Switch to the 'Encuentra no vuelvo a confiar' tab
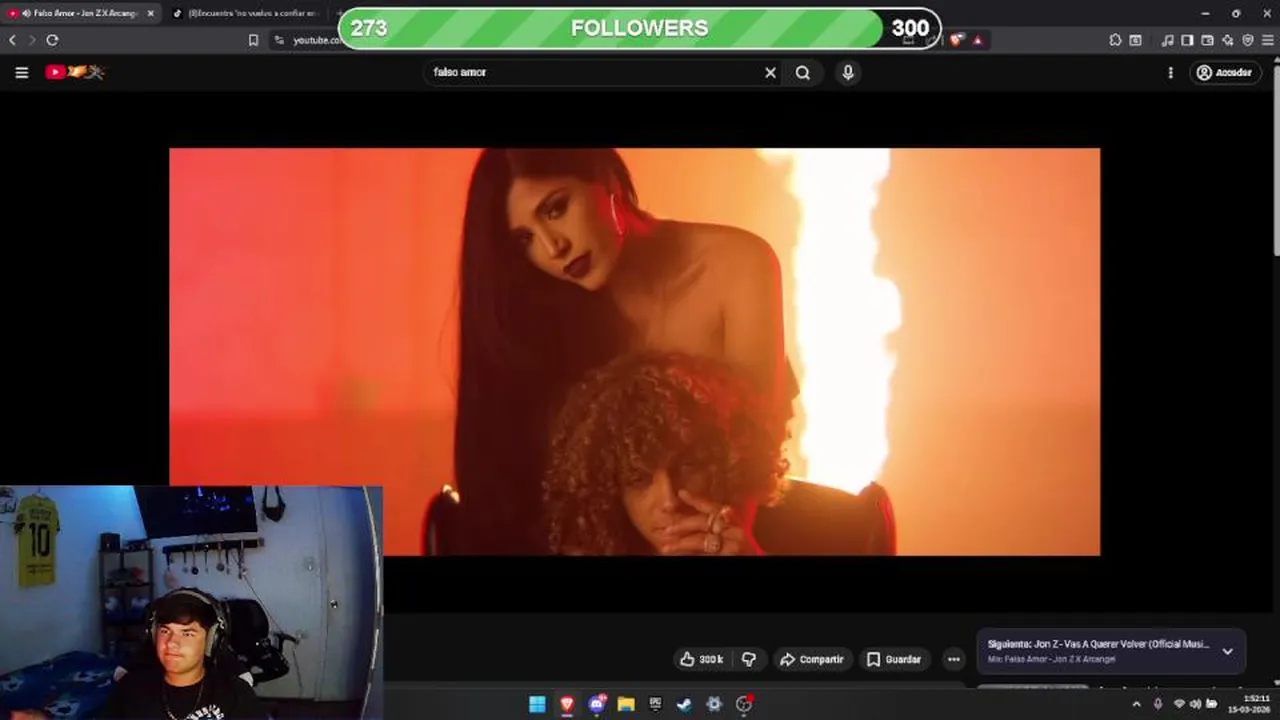The height and width of the screenshot is (720, 1280). click(x=246, y=13)
